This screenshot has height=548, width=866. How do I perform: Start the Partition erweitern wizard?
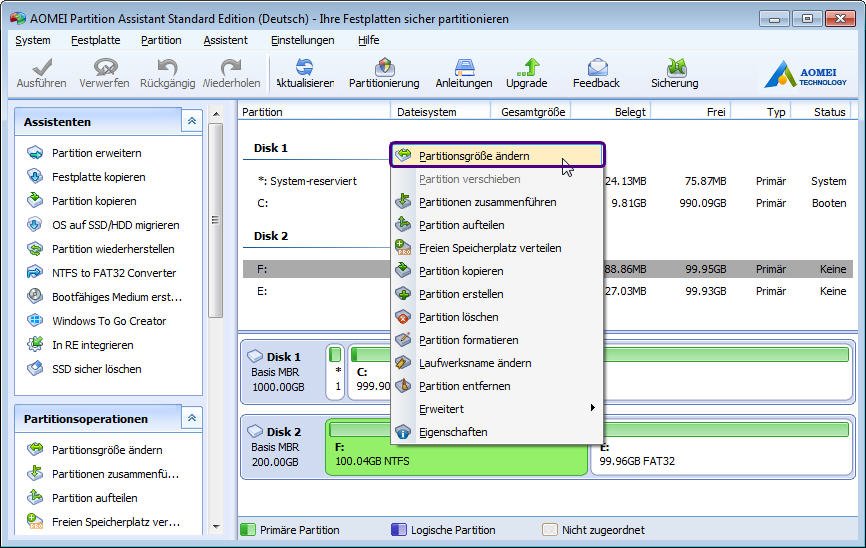[x=85, y=153]
